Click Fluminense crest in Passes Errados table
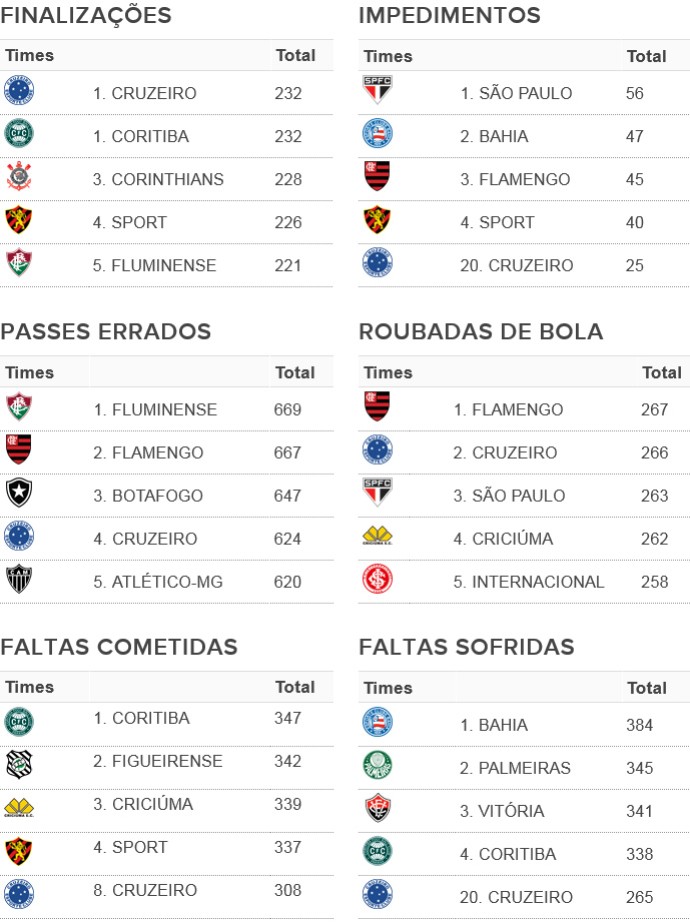Screen dimensions: 690x922 (x=19, y=406)
